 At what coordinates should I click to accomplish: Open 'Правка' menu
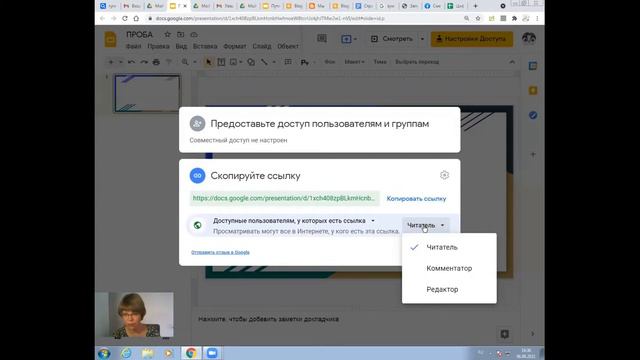point(158,47)
